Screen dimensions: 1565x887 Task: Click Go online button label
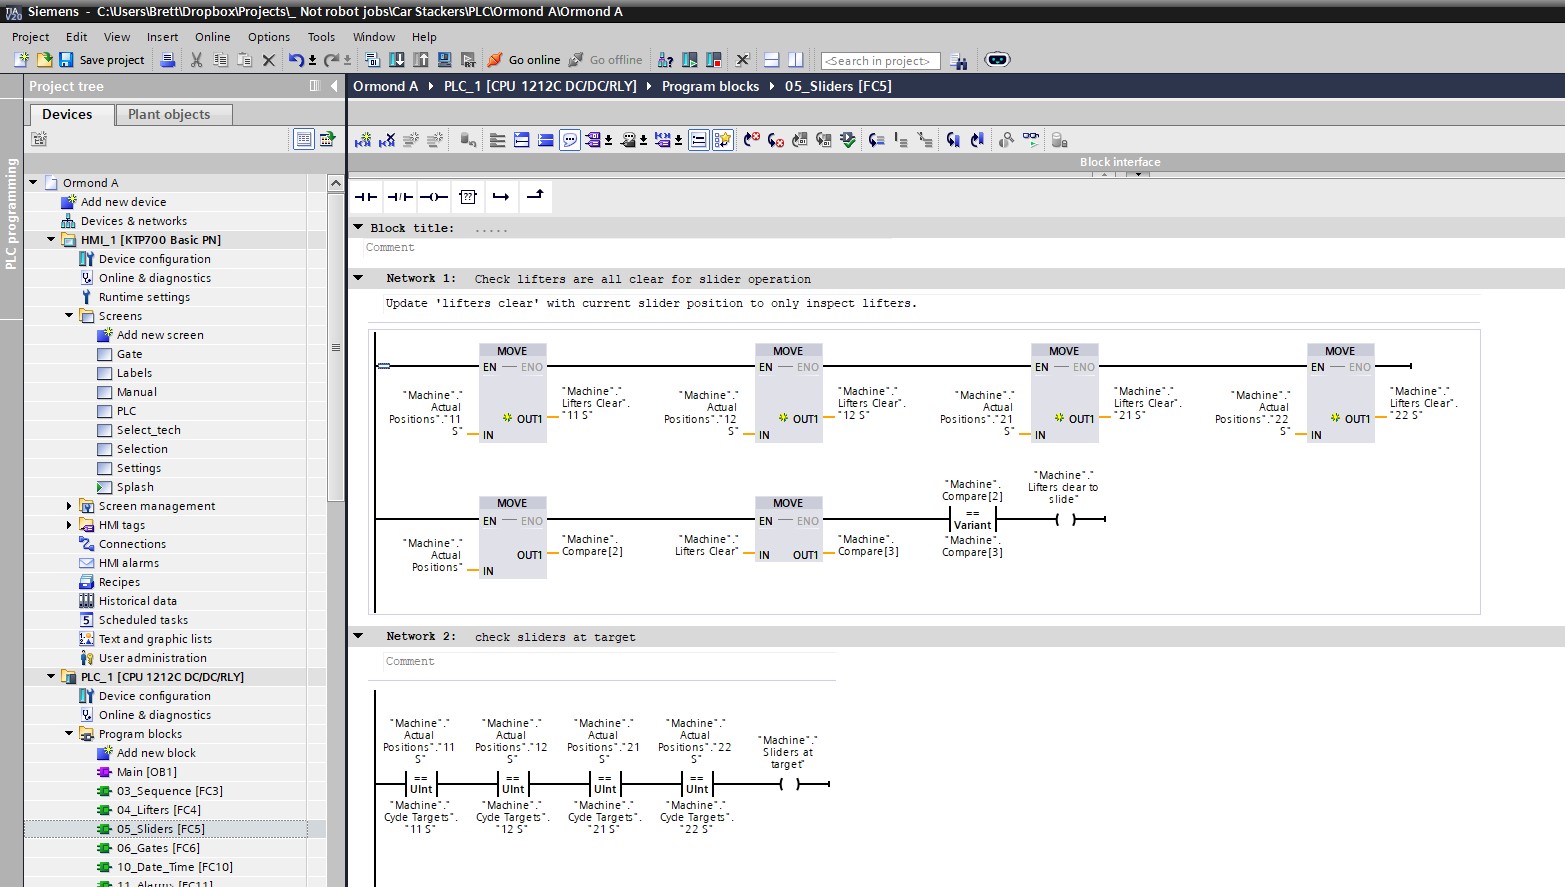(534, 60)
